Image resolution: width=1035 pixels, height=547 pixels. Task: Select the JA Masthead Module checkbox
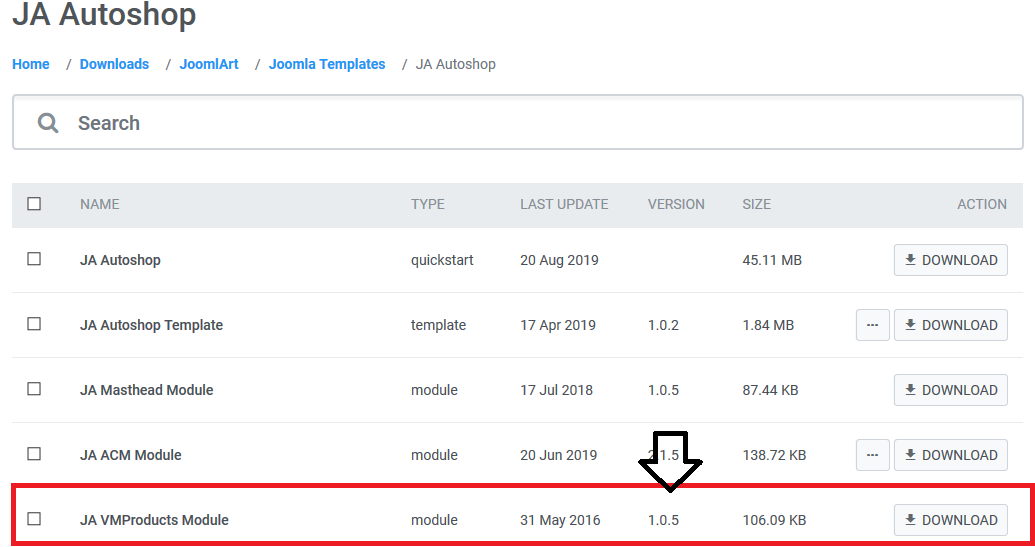(34, 389)
